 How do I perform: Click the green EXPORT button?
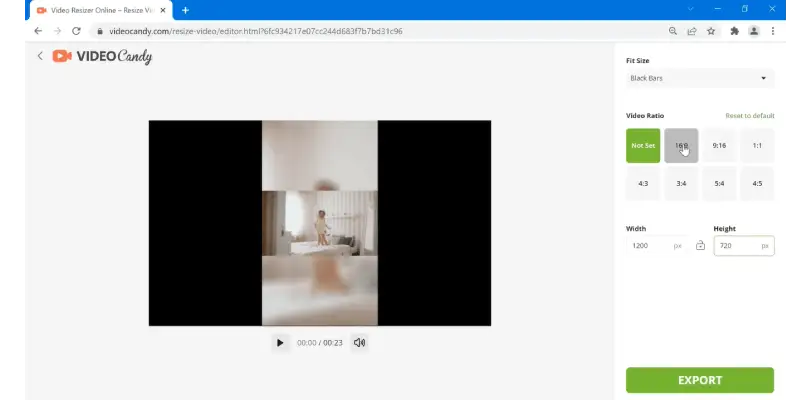point(699,380)
